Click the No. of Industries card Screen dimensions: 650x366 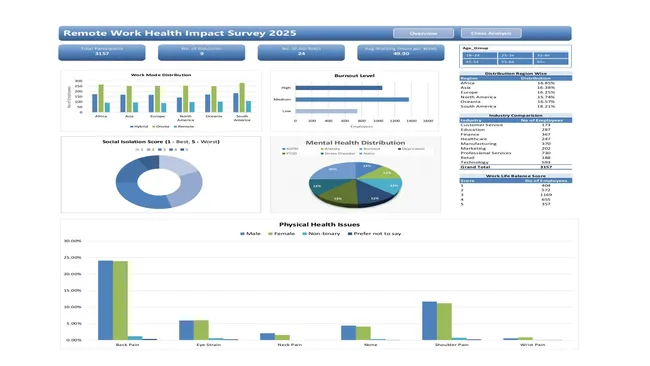(201, 52)
